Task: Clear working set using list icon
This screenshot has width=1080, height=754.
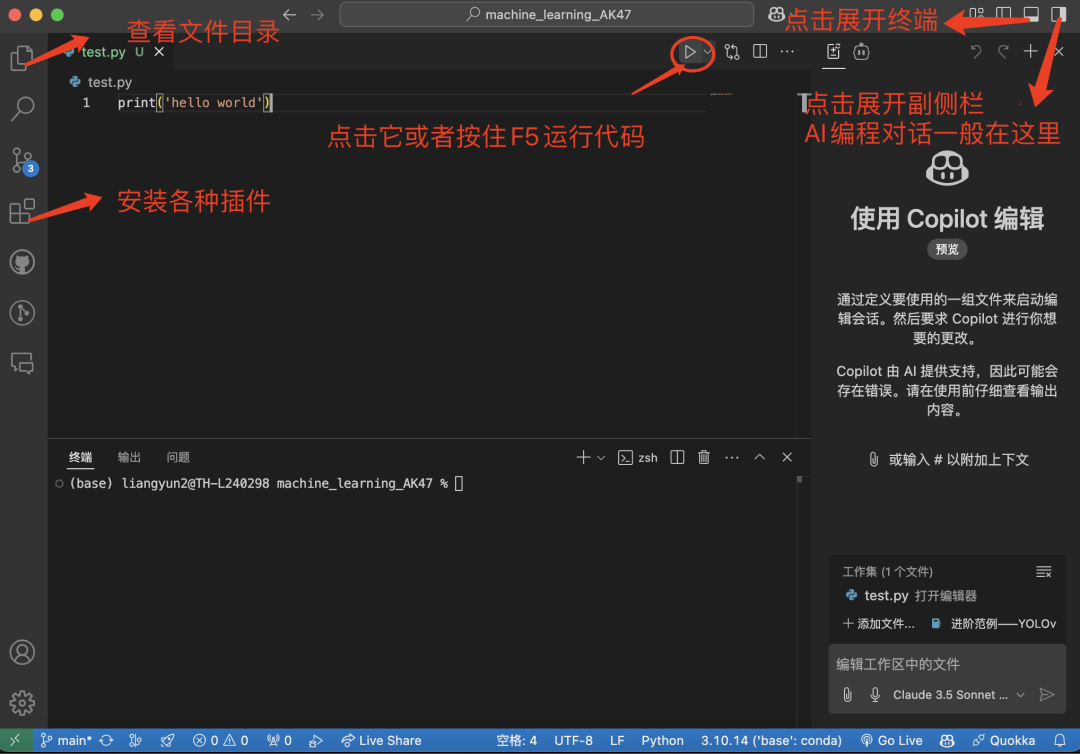Action: click(x=1043, y=572)
